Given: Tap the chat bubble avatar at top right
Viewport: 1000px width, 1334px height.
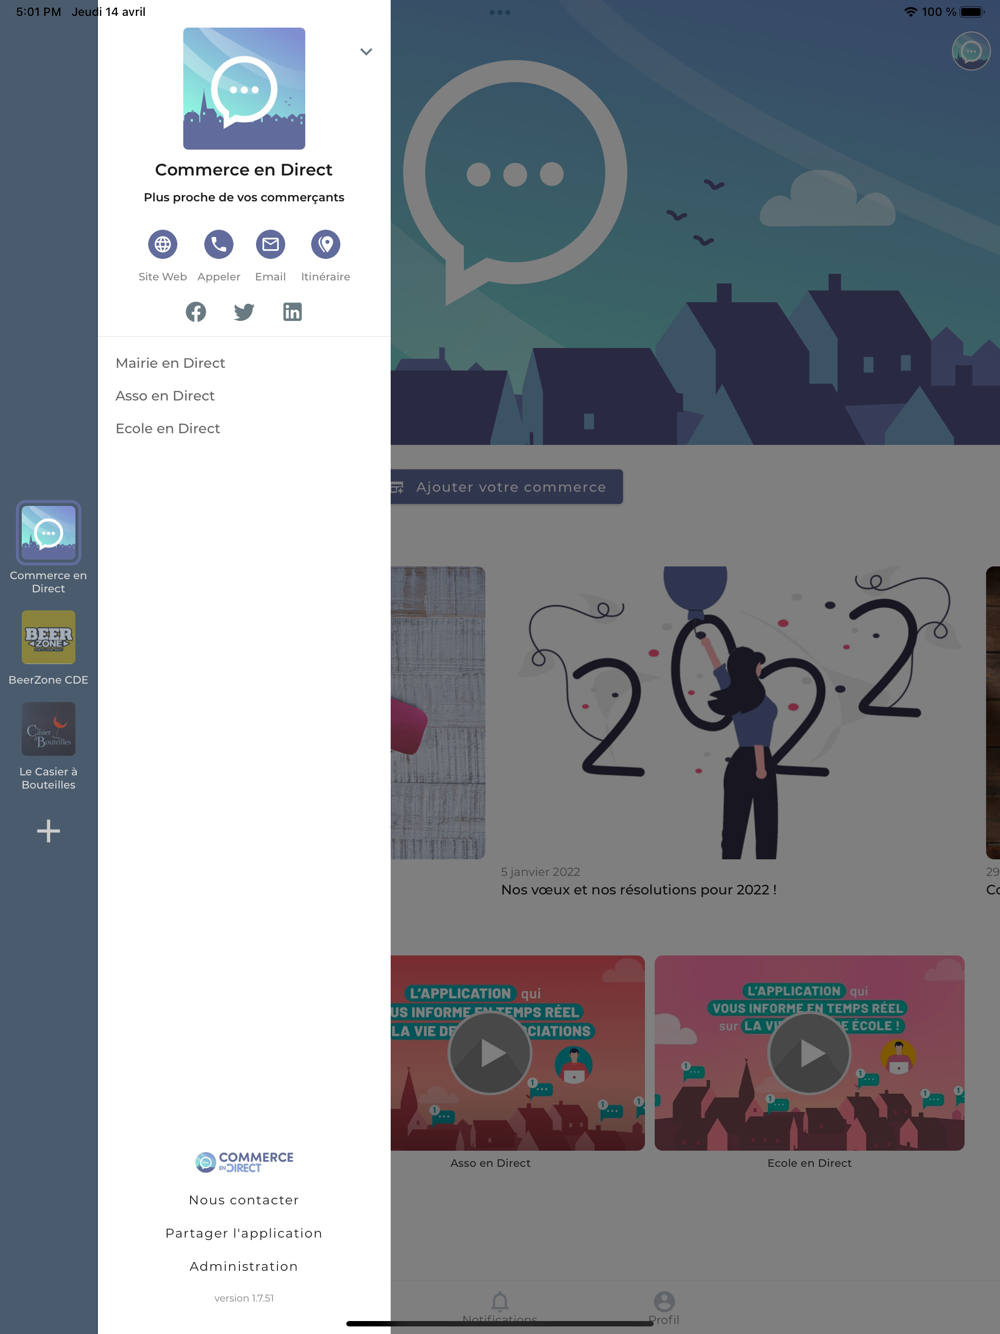Looking at the screenshot, I should coord(971,51).
